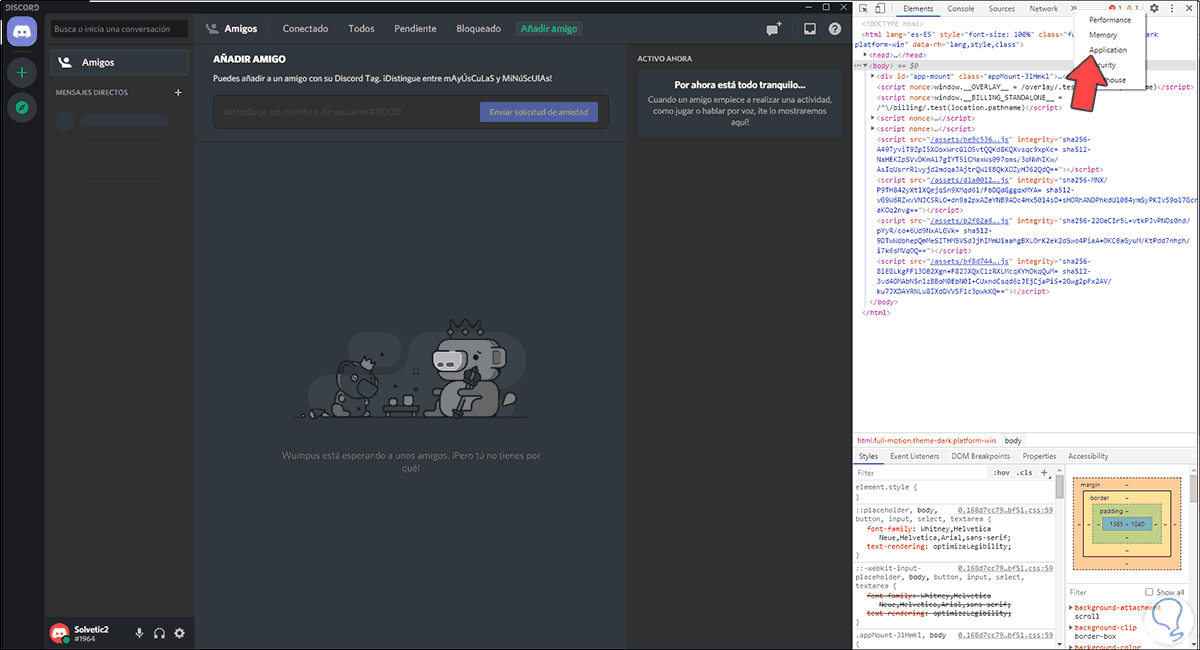Image resolution: width=1200 pixels, height=650 pixels.
Task: Click the ellipsis beside the body node
Action: pos(857,65)
